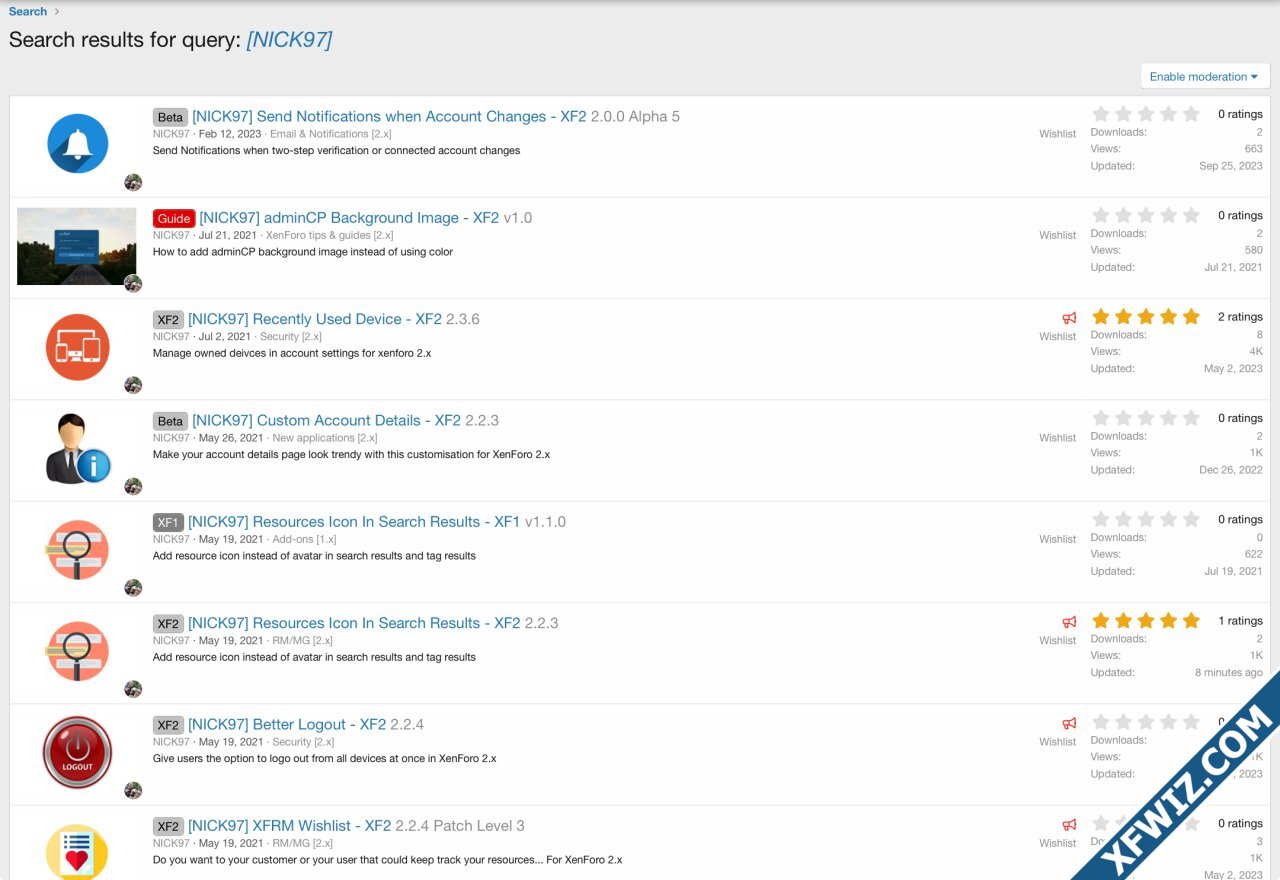Click the gold rating stars for Recently Used Device

coord(1145,317)
